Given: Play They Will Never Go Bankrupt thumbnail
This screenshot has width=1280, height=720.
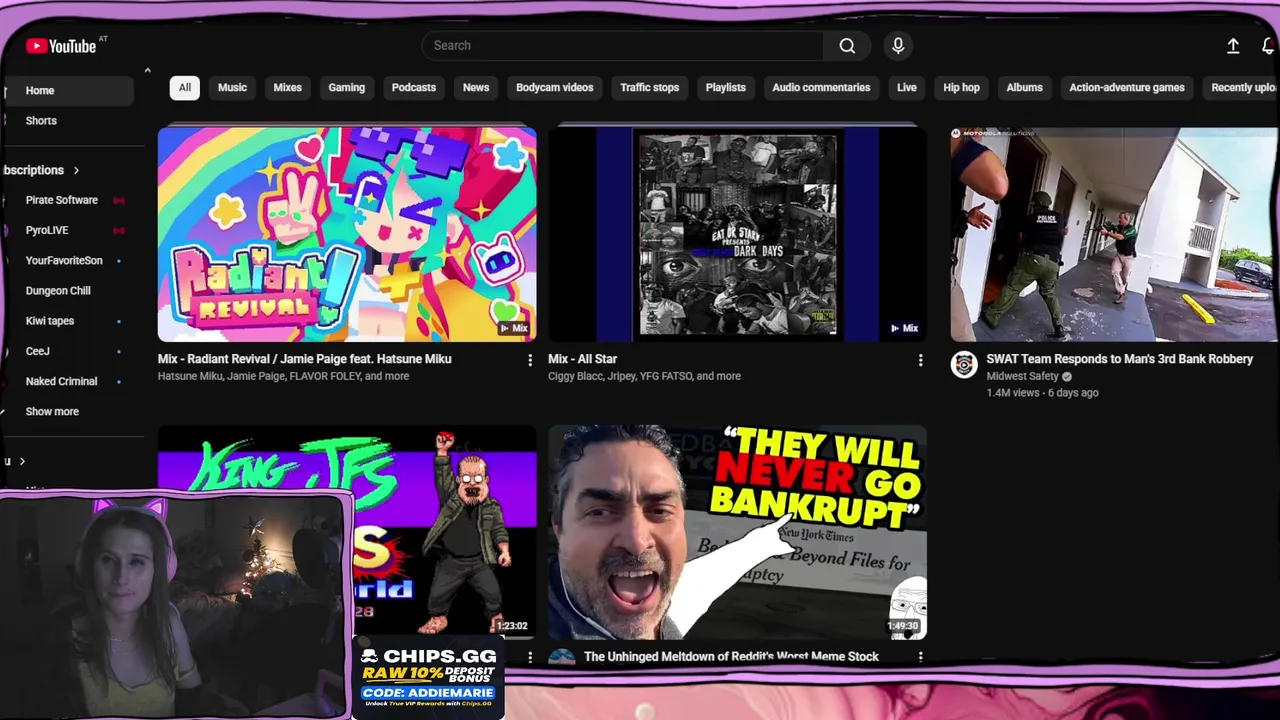Looking at the screenshot, I should pos(737,533).
